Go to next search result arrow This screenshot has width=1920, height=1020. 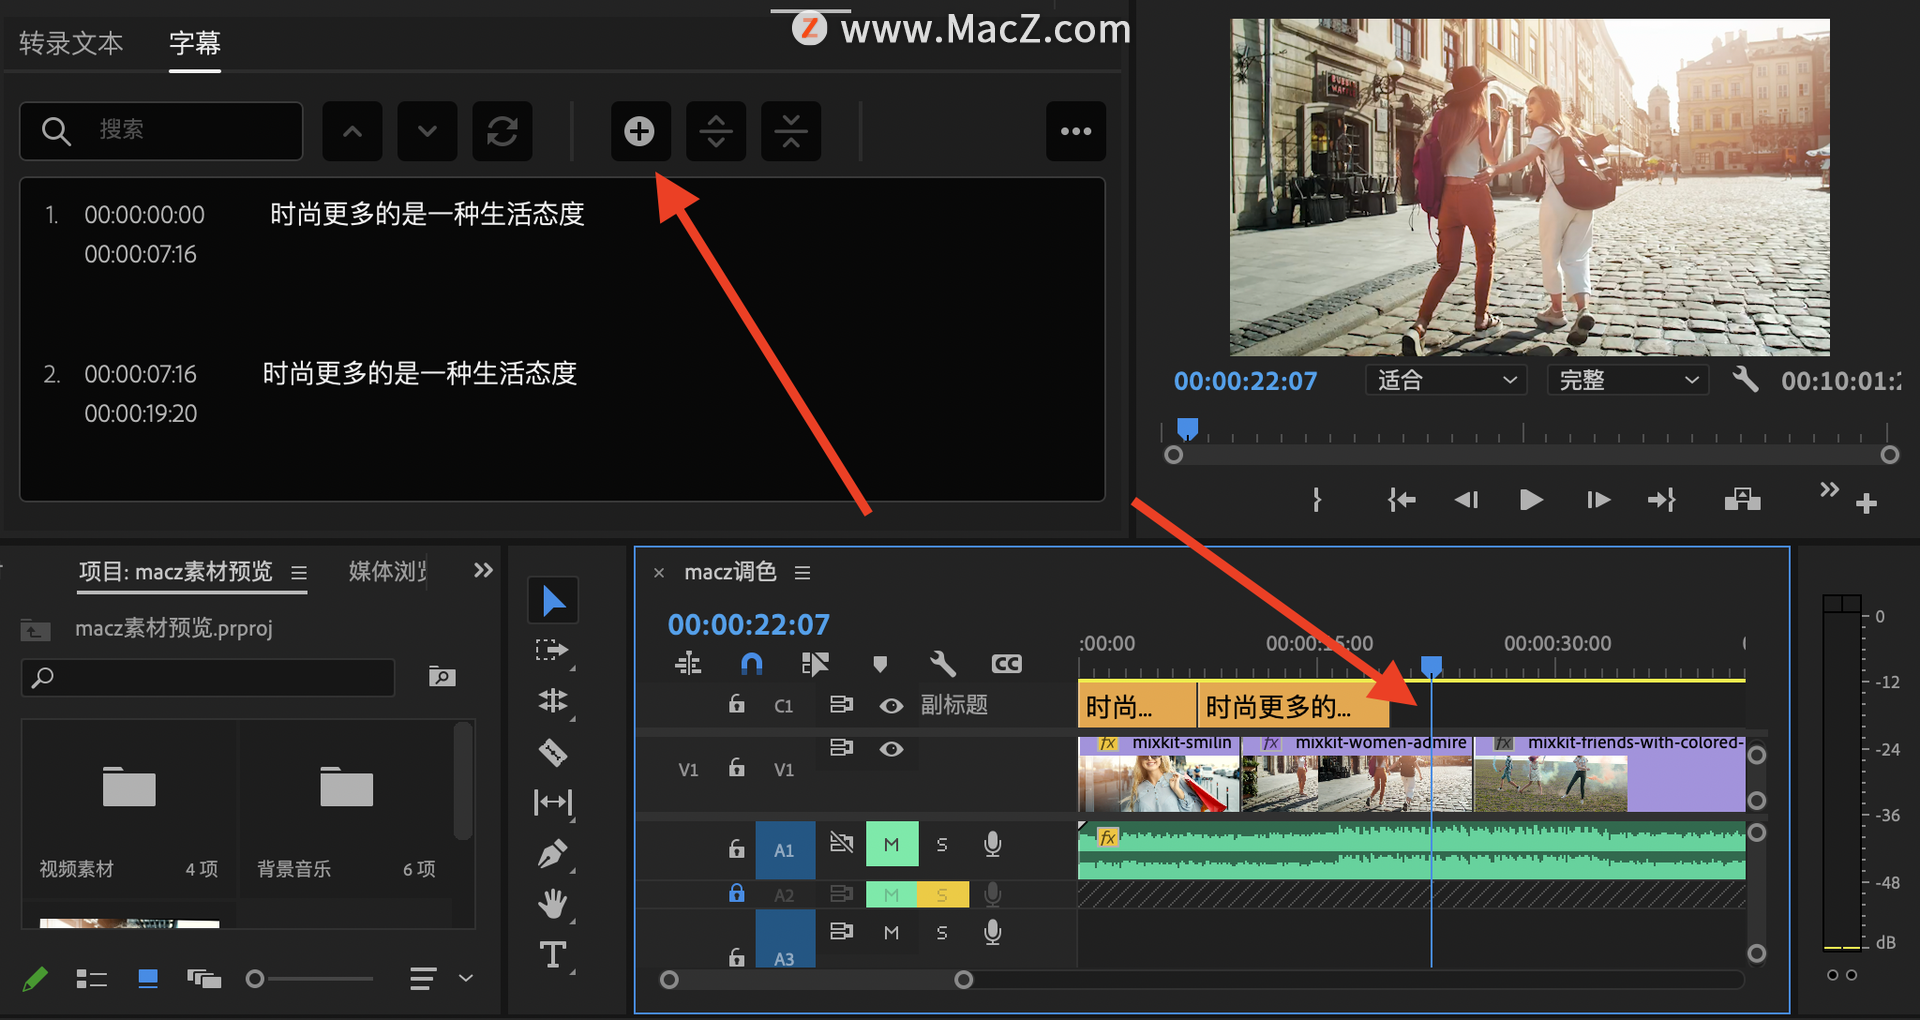tap(427, 131)
